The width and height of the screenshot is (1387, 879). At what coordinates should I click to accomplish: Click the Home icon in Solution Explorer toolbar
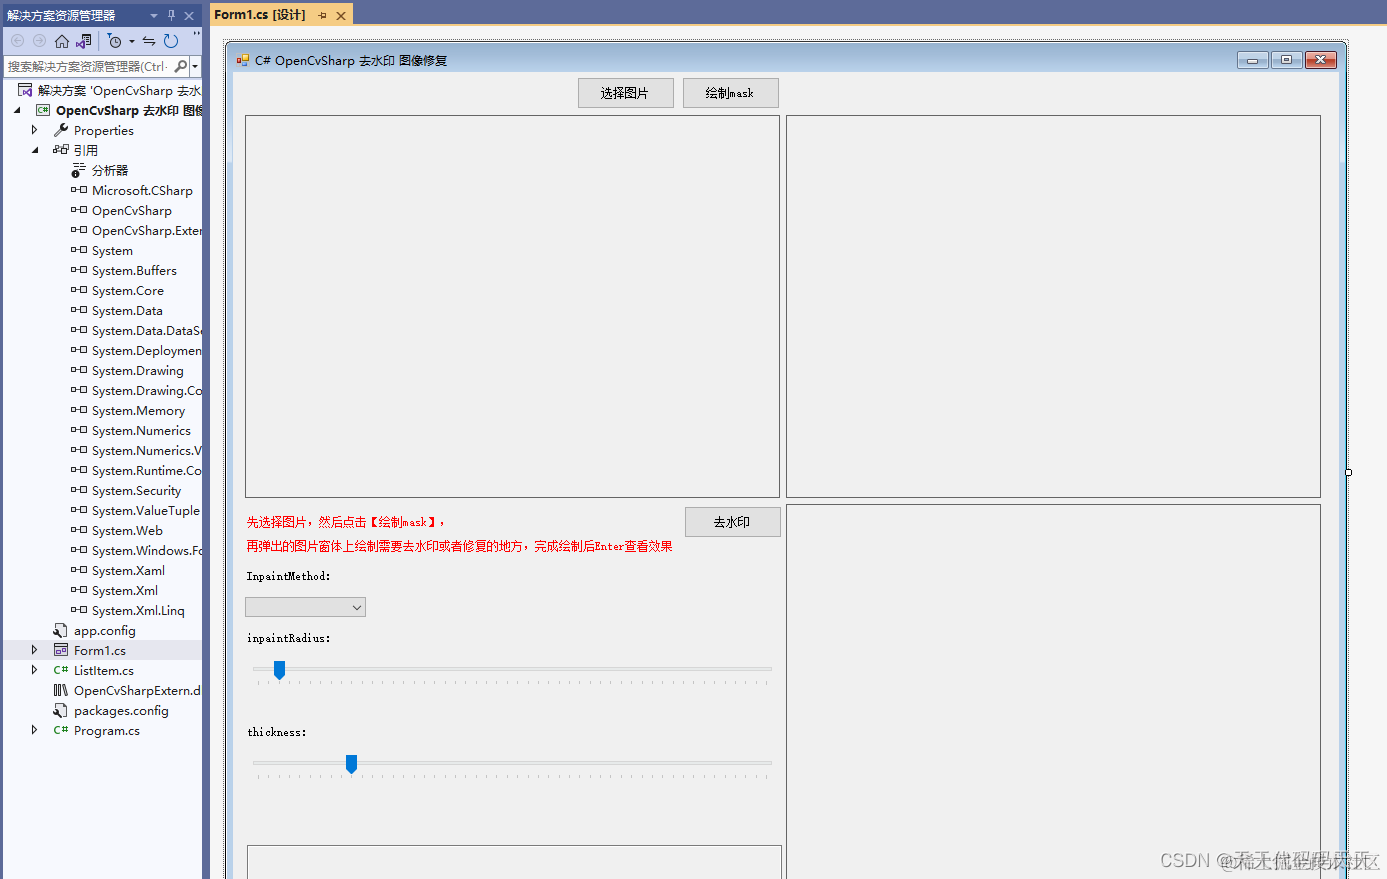pyautogui.click(x=62, y=41)
